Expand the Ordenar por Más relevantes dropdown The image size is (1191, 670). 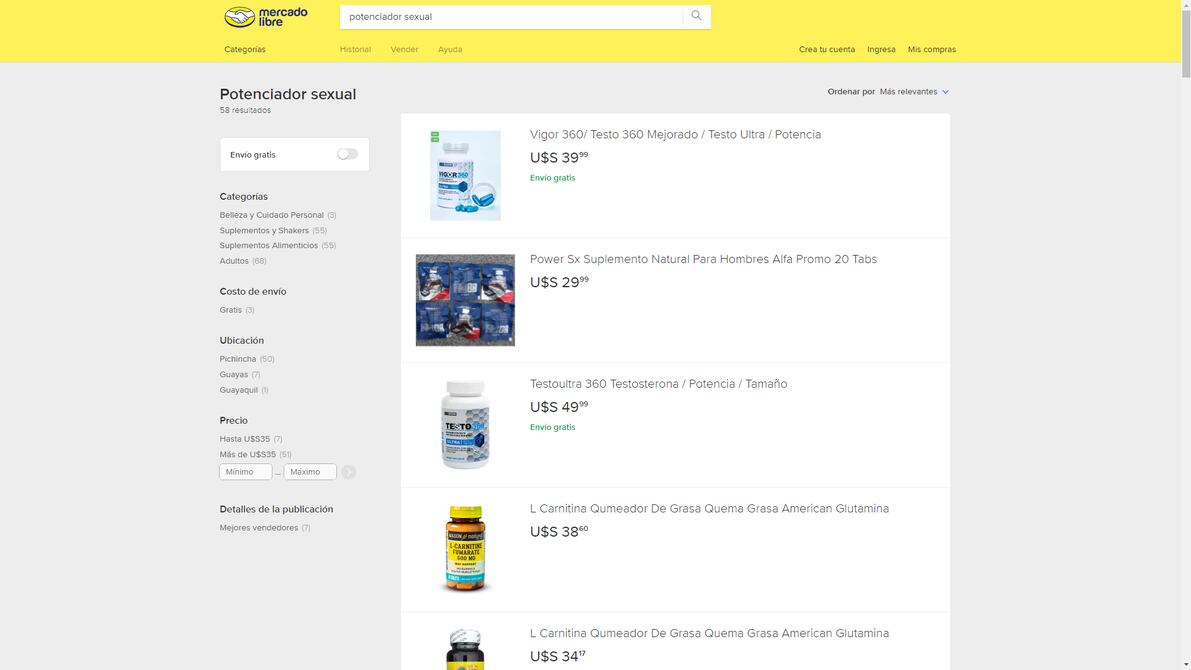[x=913, y=92]
